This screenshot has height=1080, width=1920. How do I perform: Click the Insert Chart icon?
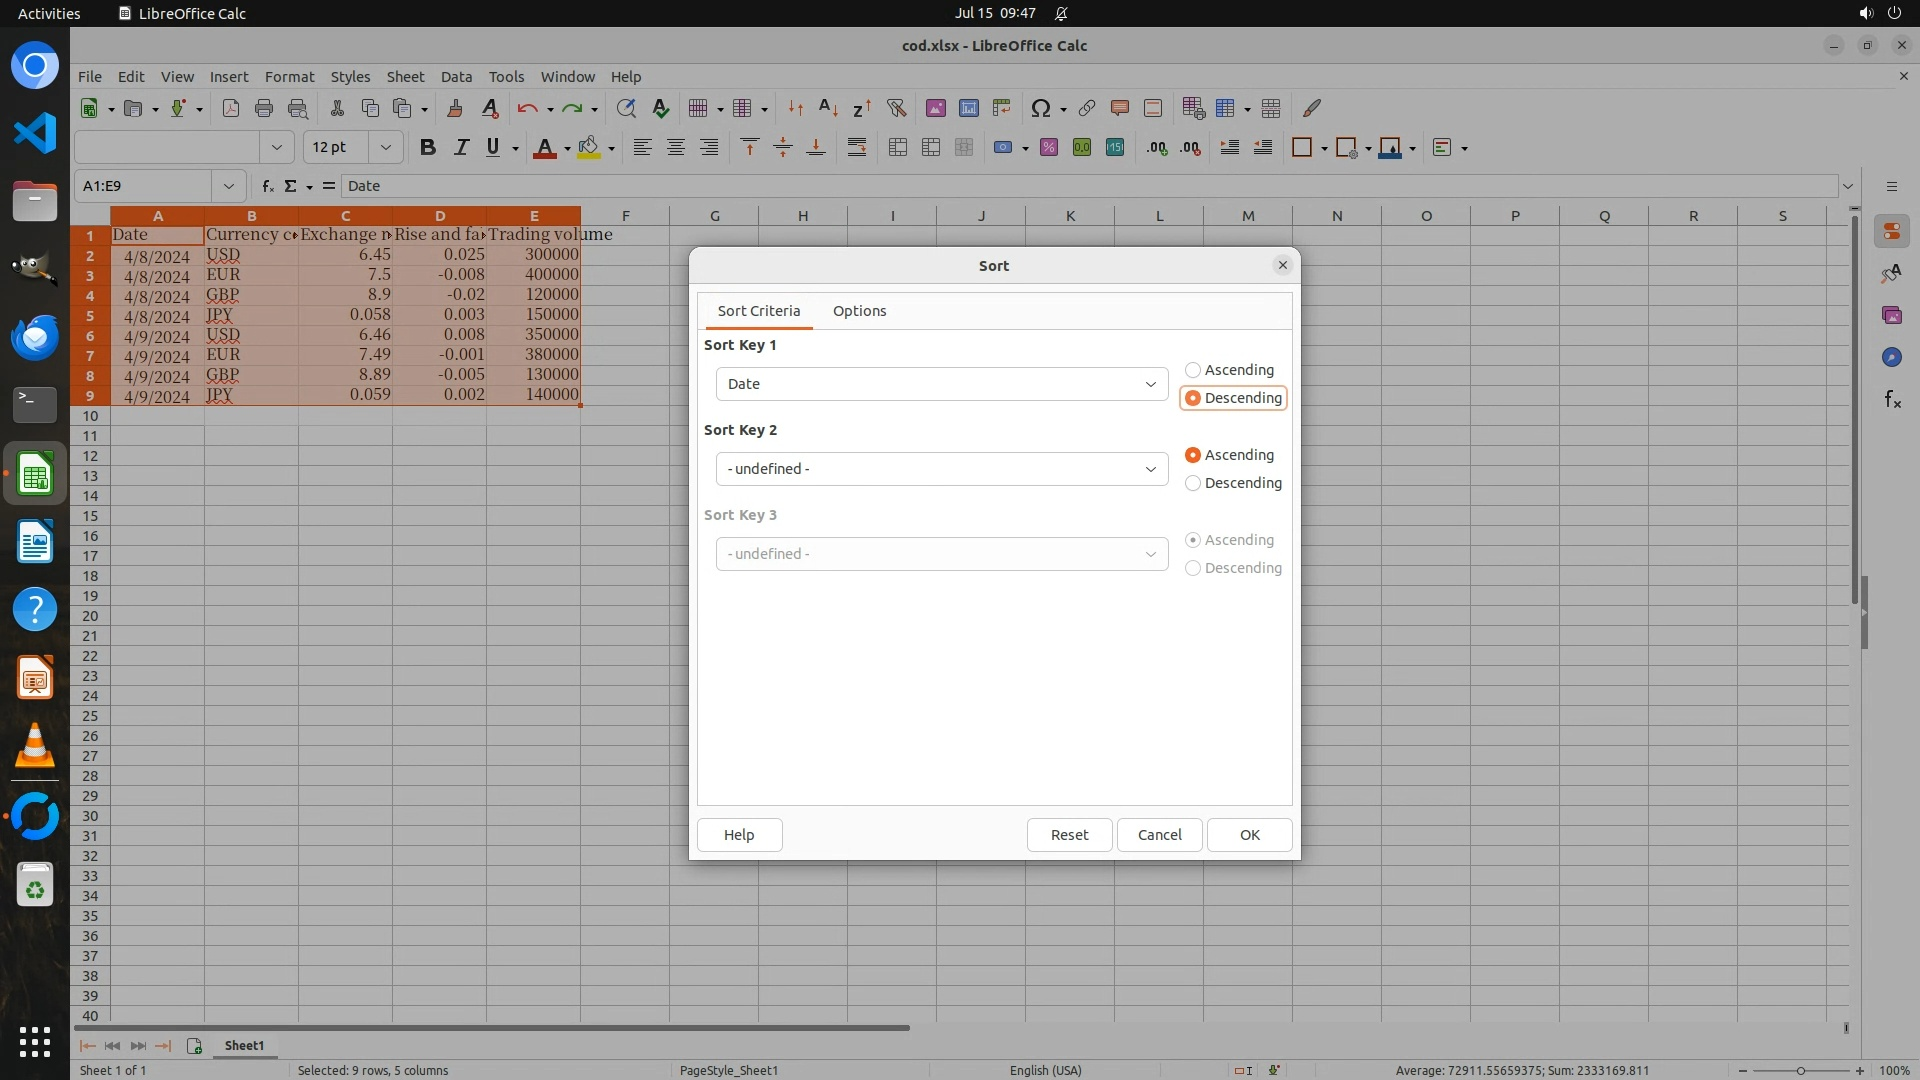tap(968, 108)
